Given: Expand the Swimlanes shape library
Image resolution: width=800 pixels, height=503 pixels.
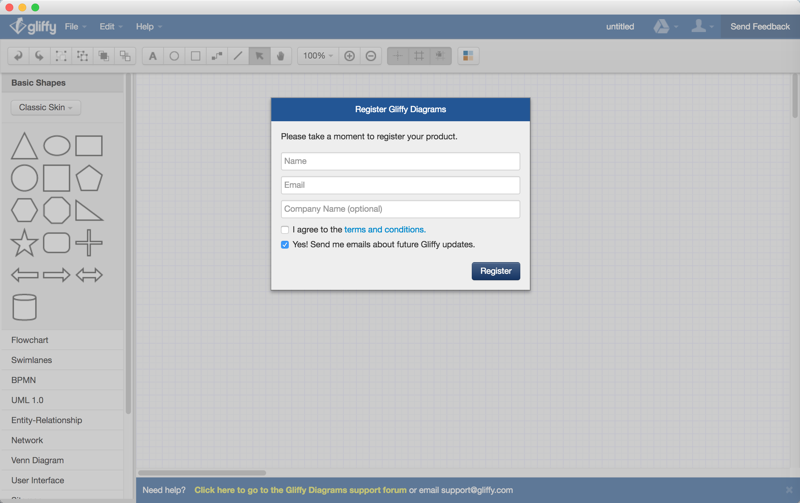Looking at the screenshot, I should tap(62, 360).
